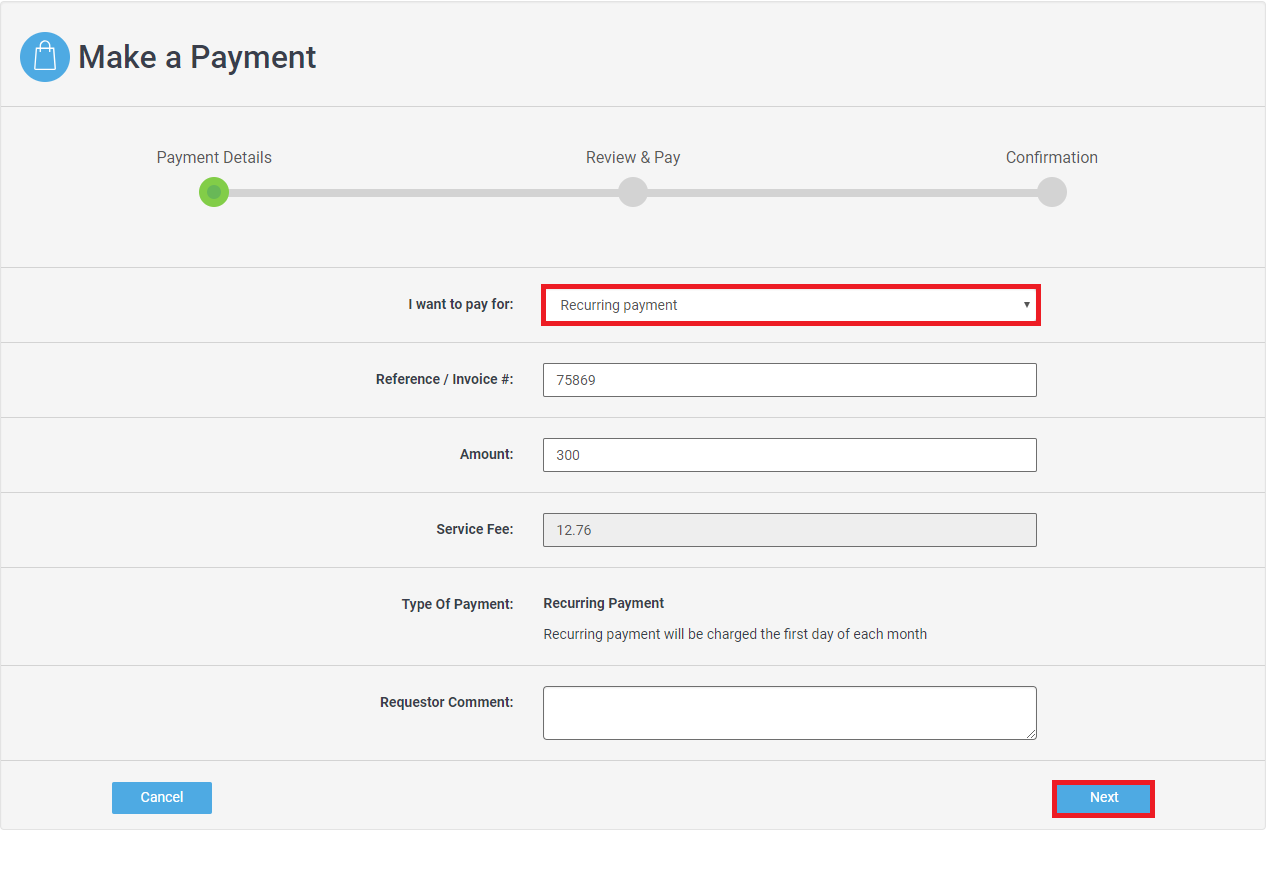This screenshot has height=880, width=1272.
Task: Click the bold Recurring Payment type text
Action: 604,604
